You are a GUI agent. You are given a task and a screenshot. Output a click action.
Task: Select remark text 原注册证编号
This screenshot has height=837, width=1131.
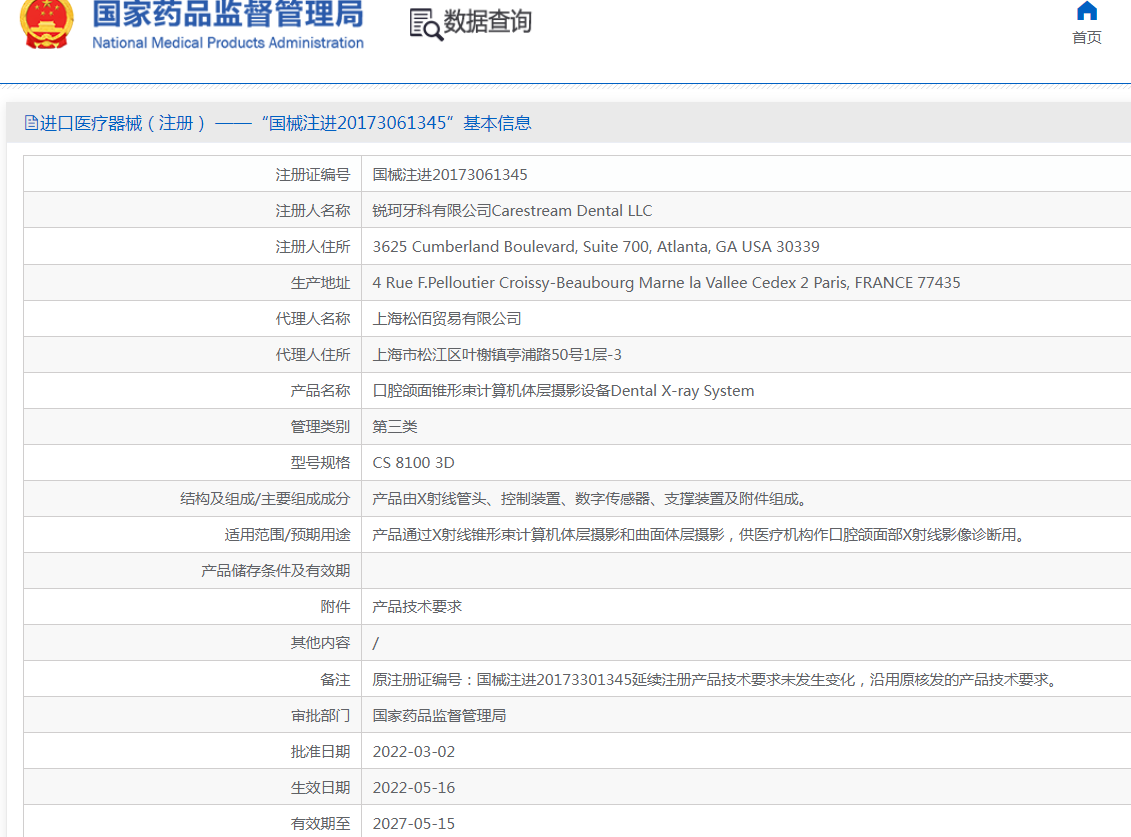click(715, 680)
